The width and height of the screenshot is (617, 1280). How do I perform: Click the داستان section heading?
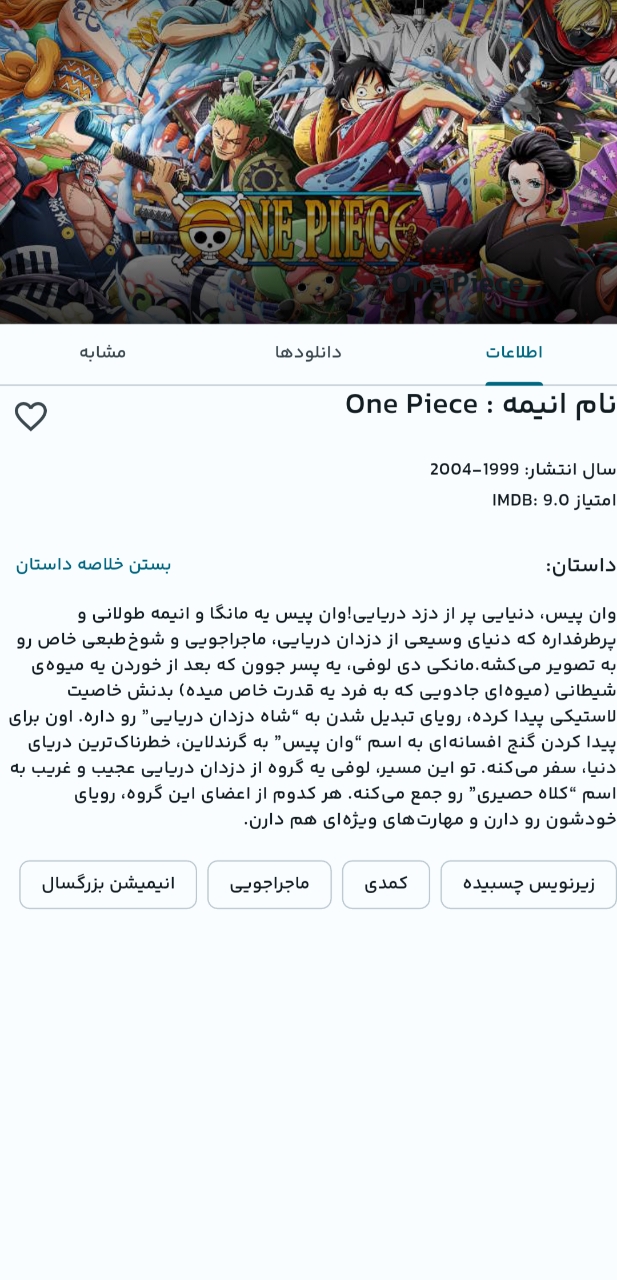(580, 566)
